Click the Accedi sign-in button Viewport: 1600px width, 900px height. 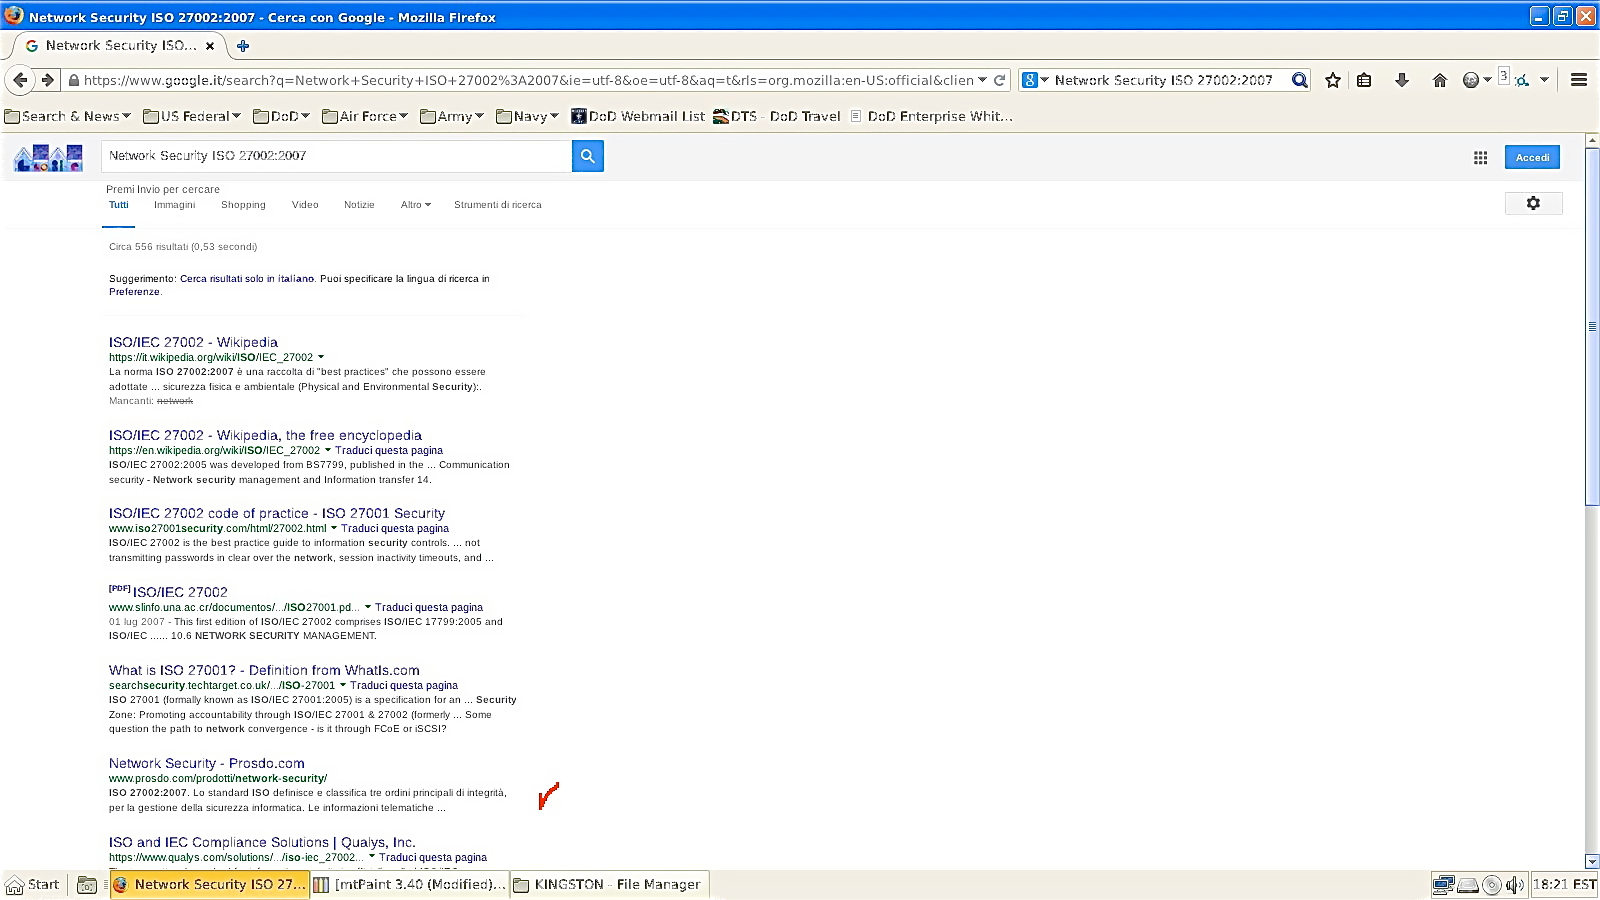1532,157
